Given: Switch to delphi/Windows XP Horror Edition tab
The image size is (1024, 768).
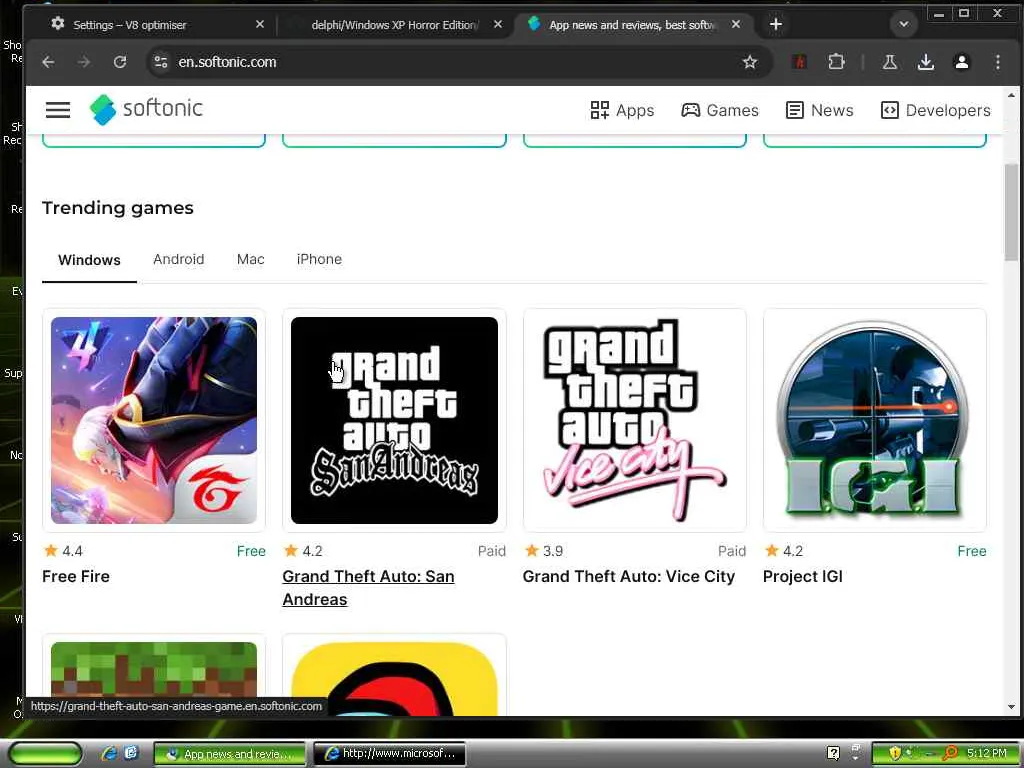Looking at the screenshot, I should tap(394, 24).
